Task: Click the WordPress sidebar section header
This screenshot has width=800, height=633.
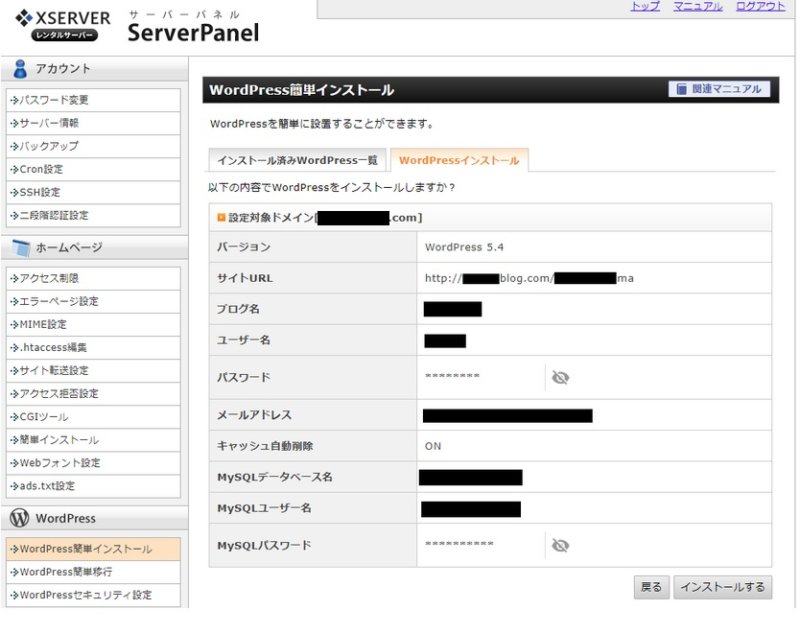Action: tap(94, 518)
